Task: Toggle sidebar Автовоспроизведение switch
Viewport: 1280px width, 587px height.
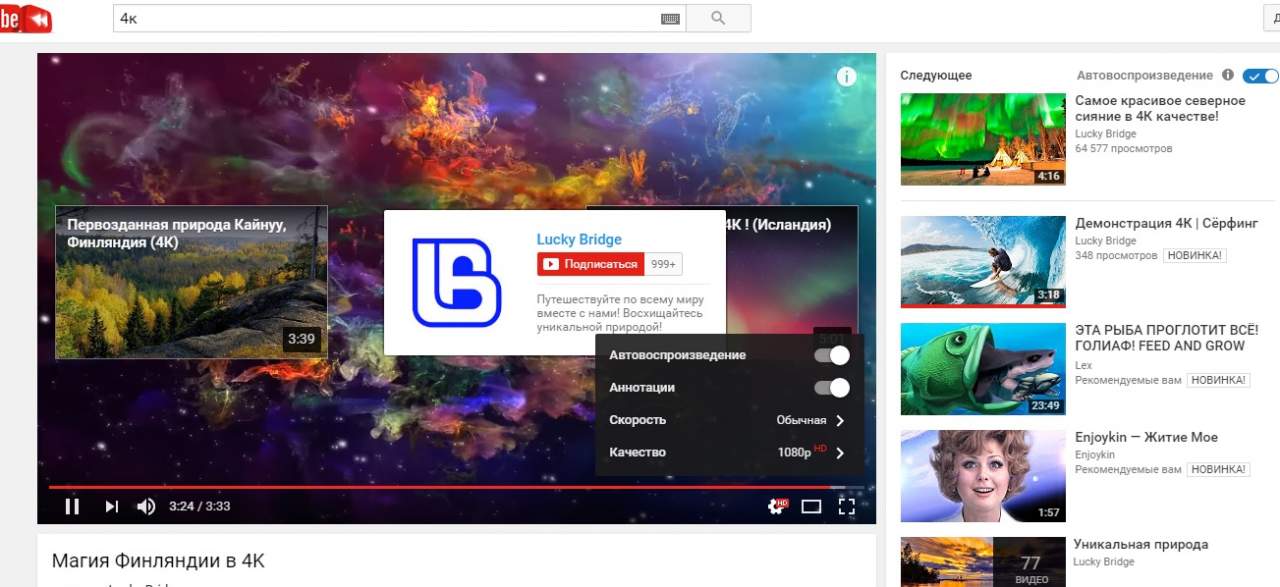Action: (x=1260, y=75)
